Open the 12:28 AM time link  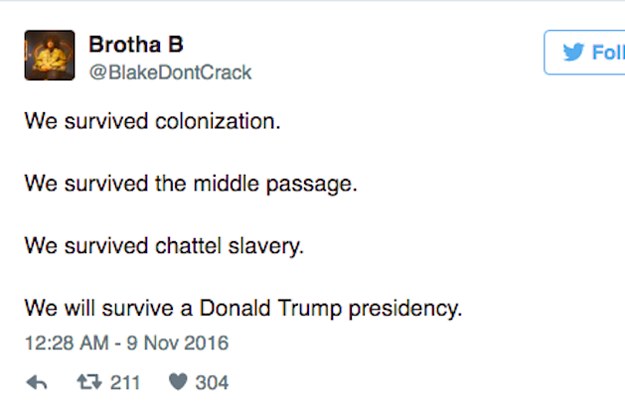coord(67,343)
